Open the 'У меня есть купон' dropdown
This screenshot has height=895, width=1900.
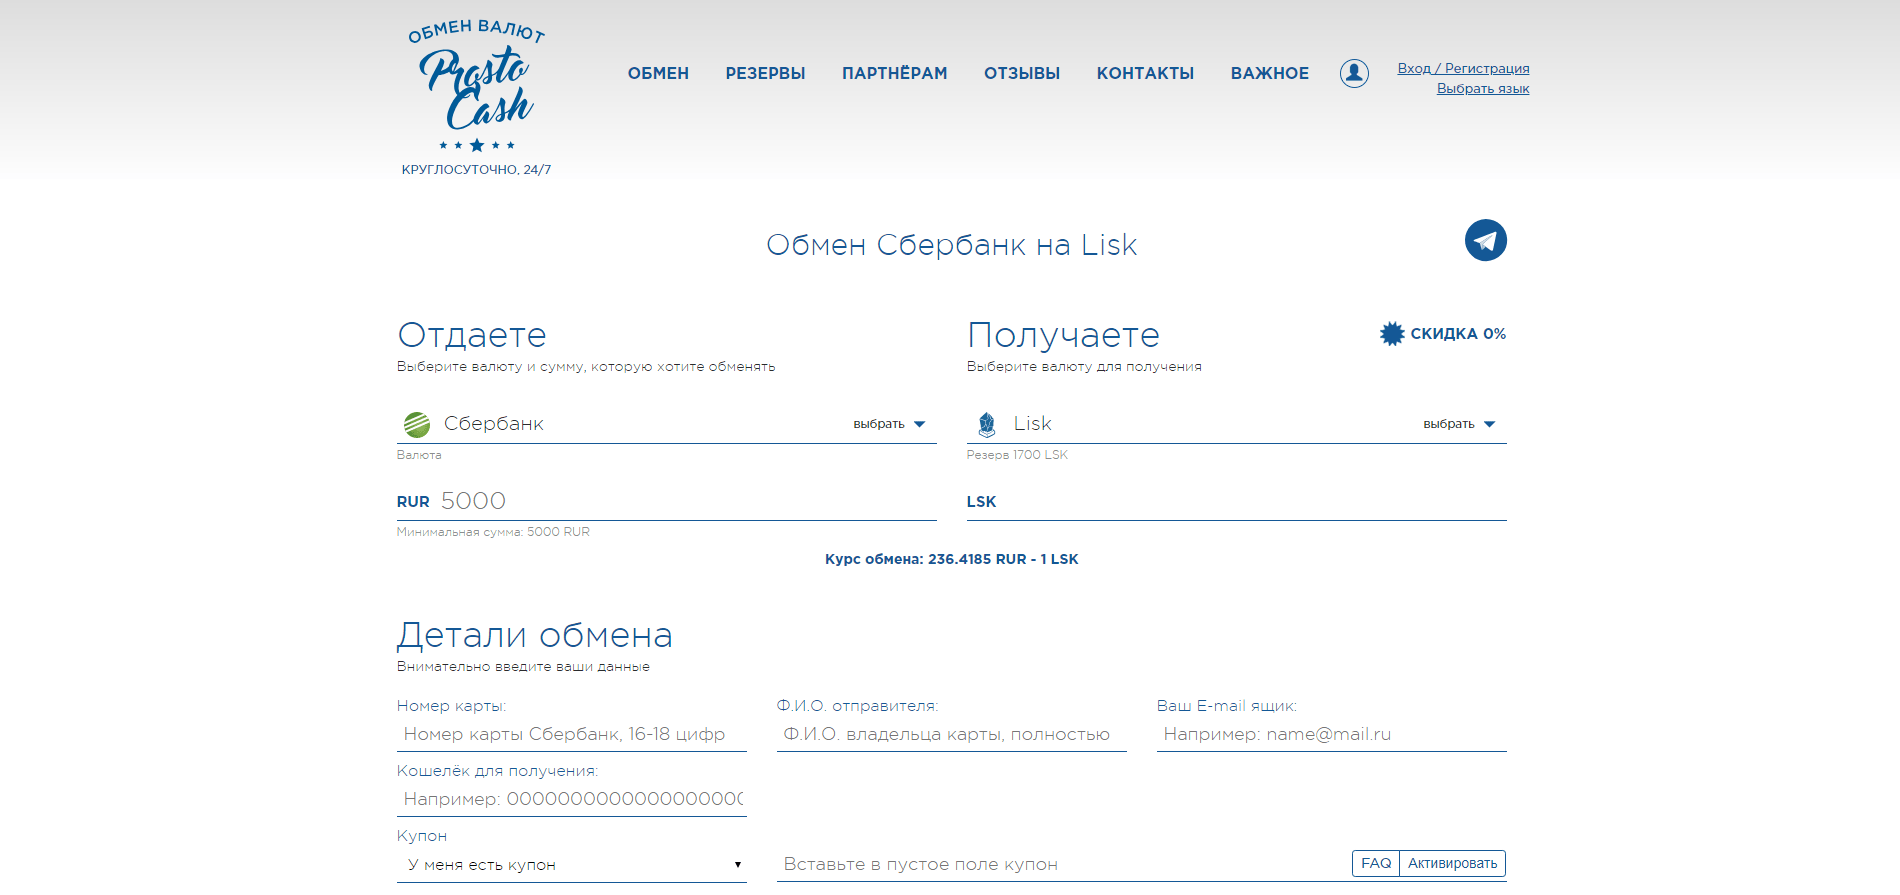click(x=572, y=865)
